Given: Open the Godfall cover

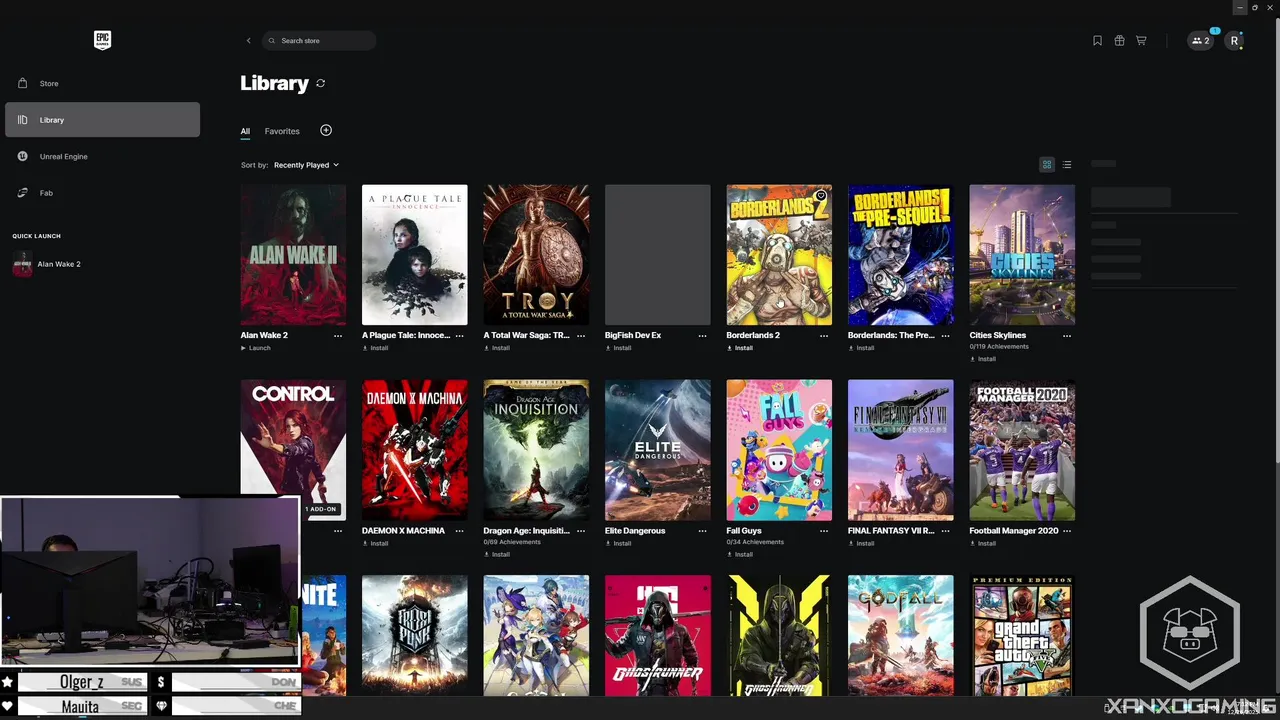Looking at the screenshot, I should click(x=900, y=635).
